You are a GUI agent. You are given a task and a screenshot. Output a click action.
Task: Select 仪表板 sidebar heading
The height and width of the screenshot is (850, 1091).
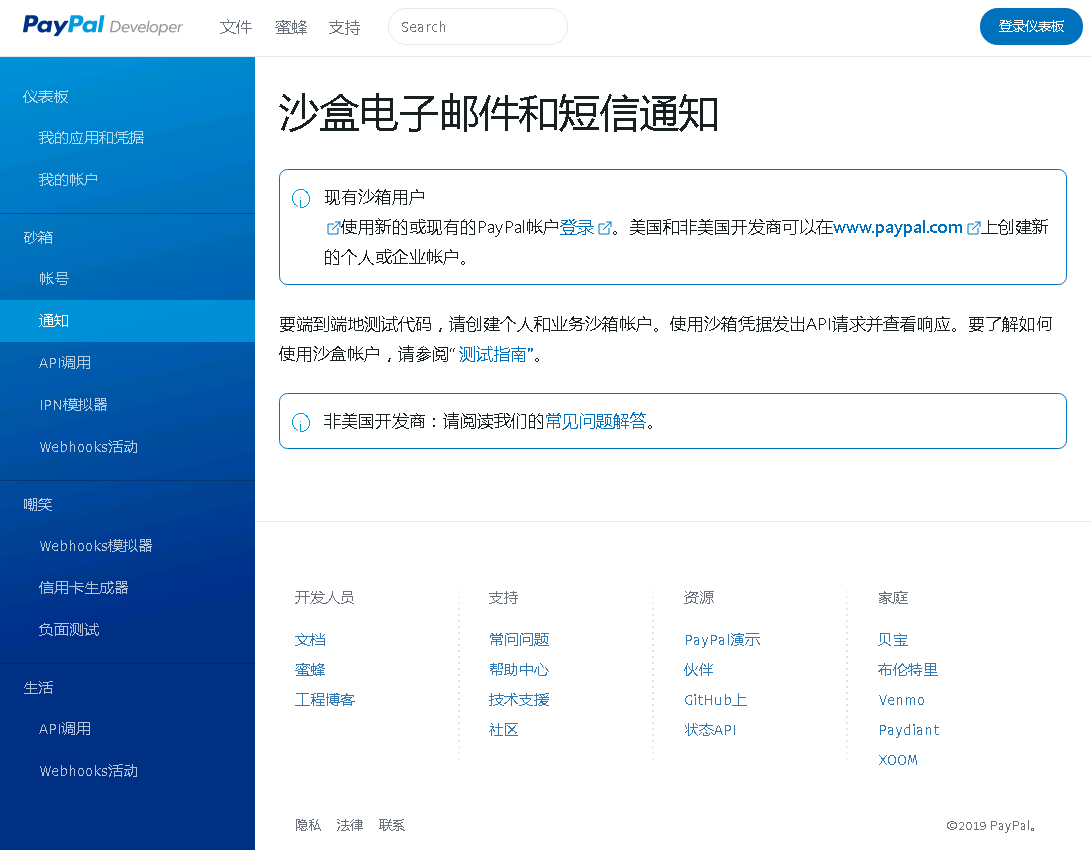click(x=45, y=97)
